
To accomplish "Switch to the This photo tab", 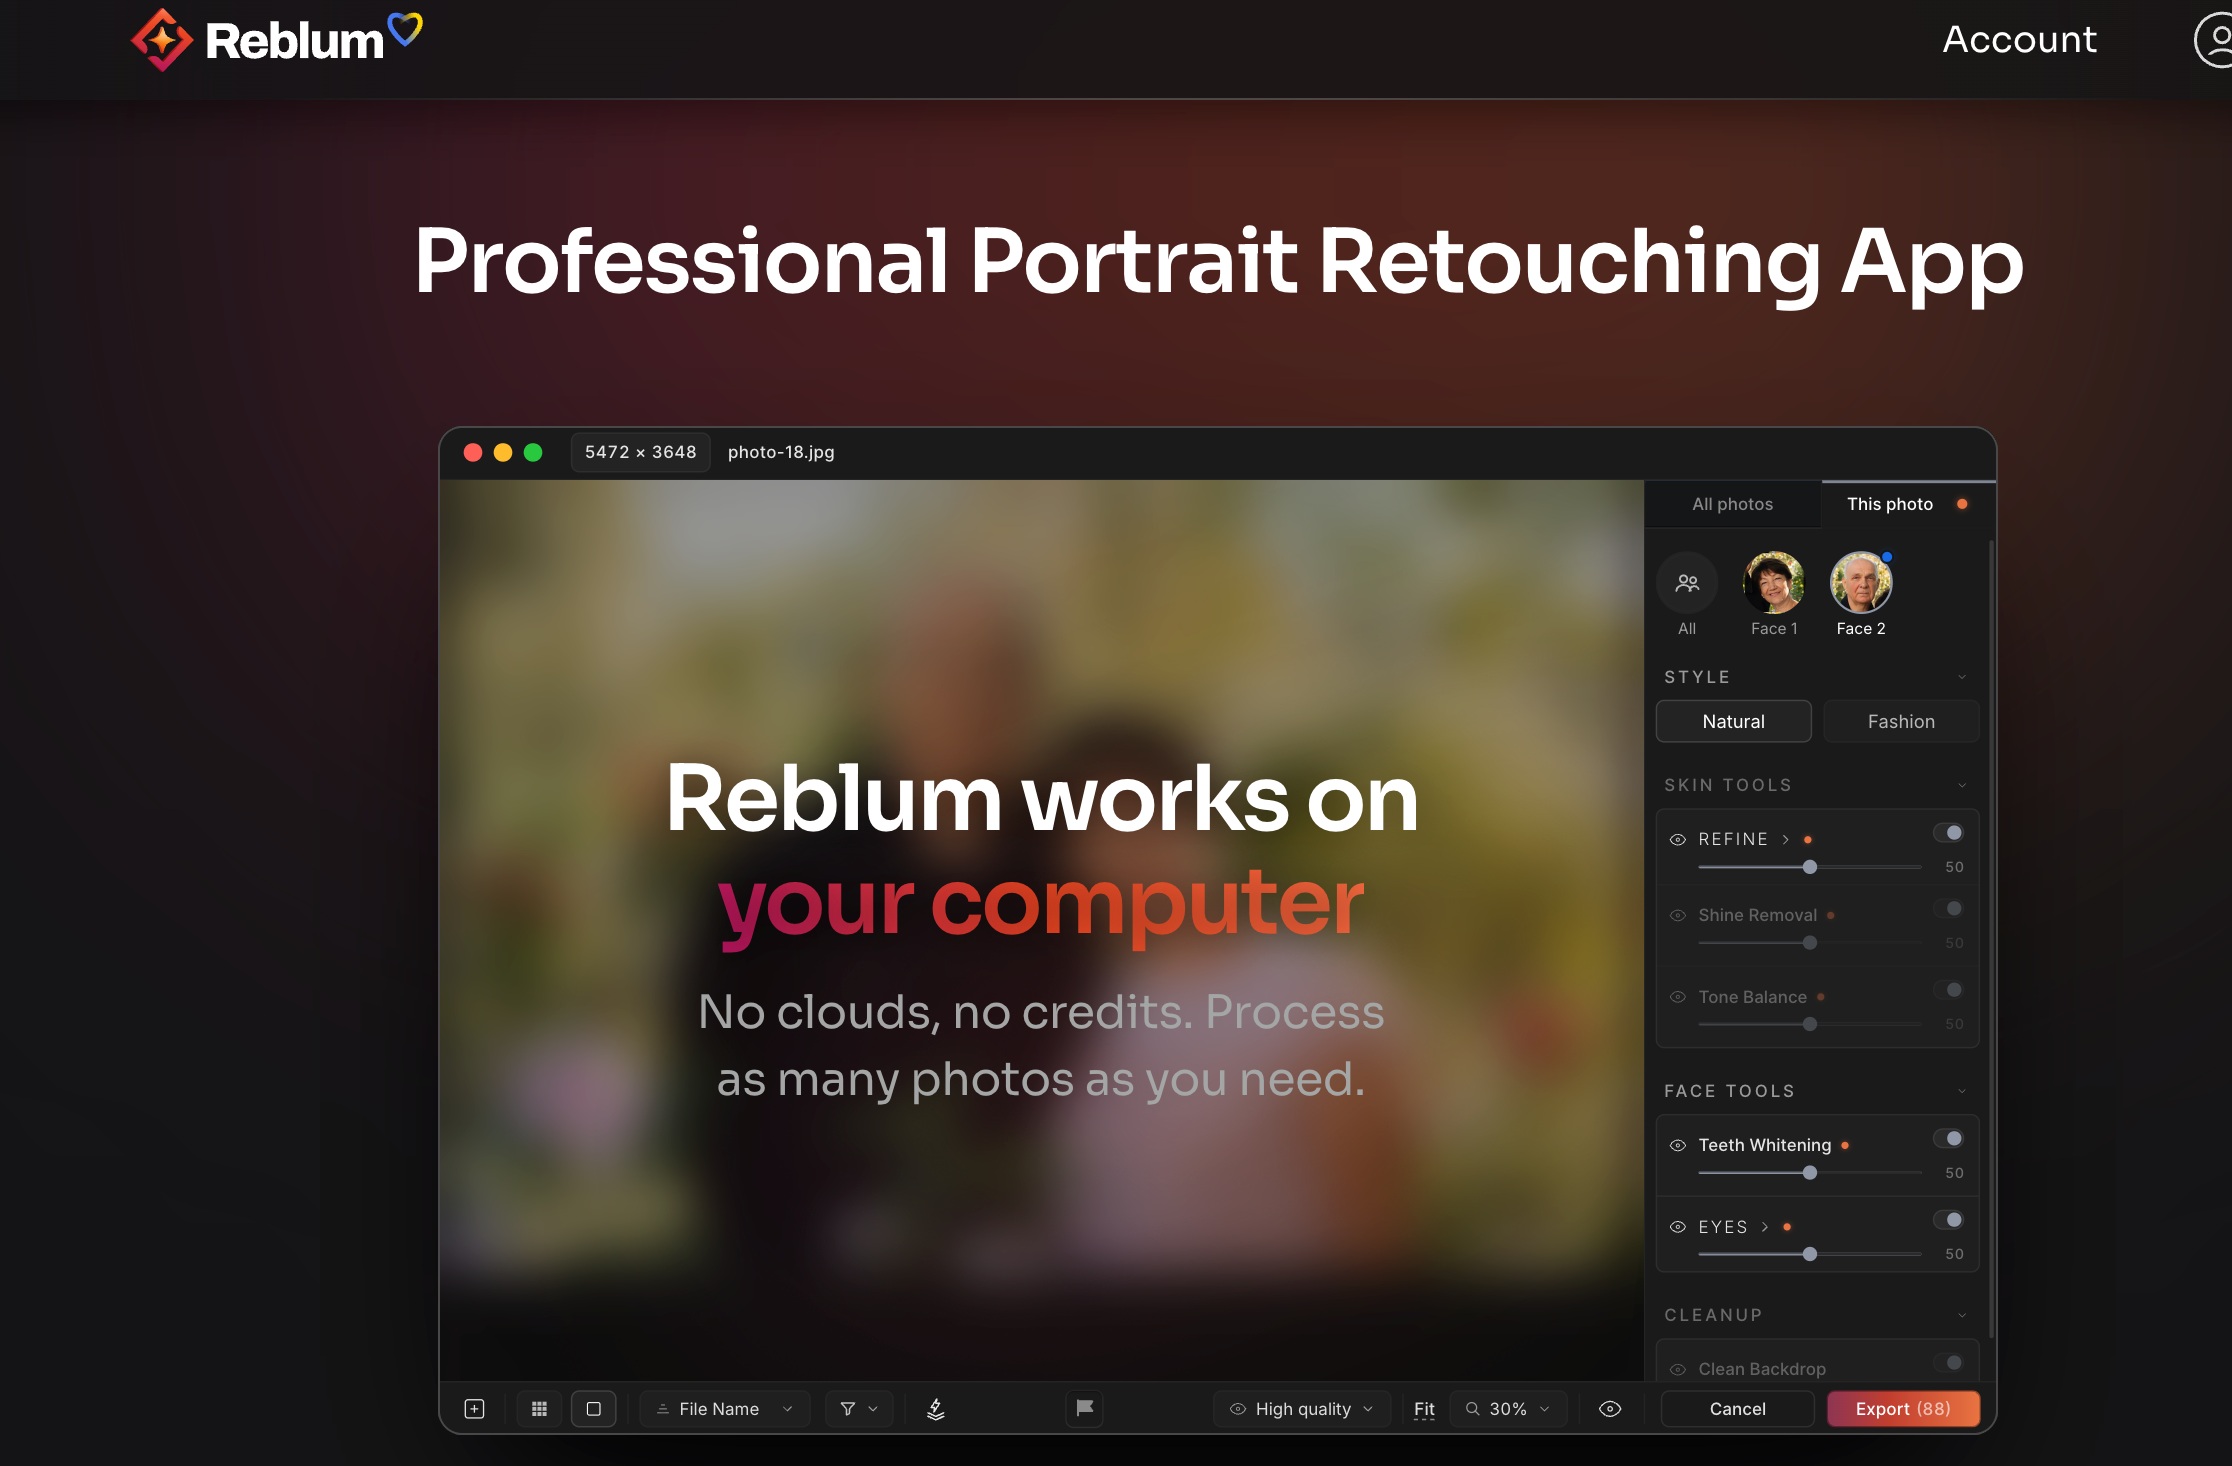I will [x=1909, y=505].
